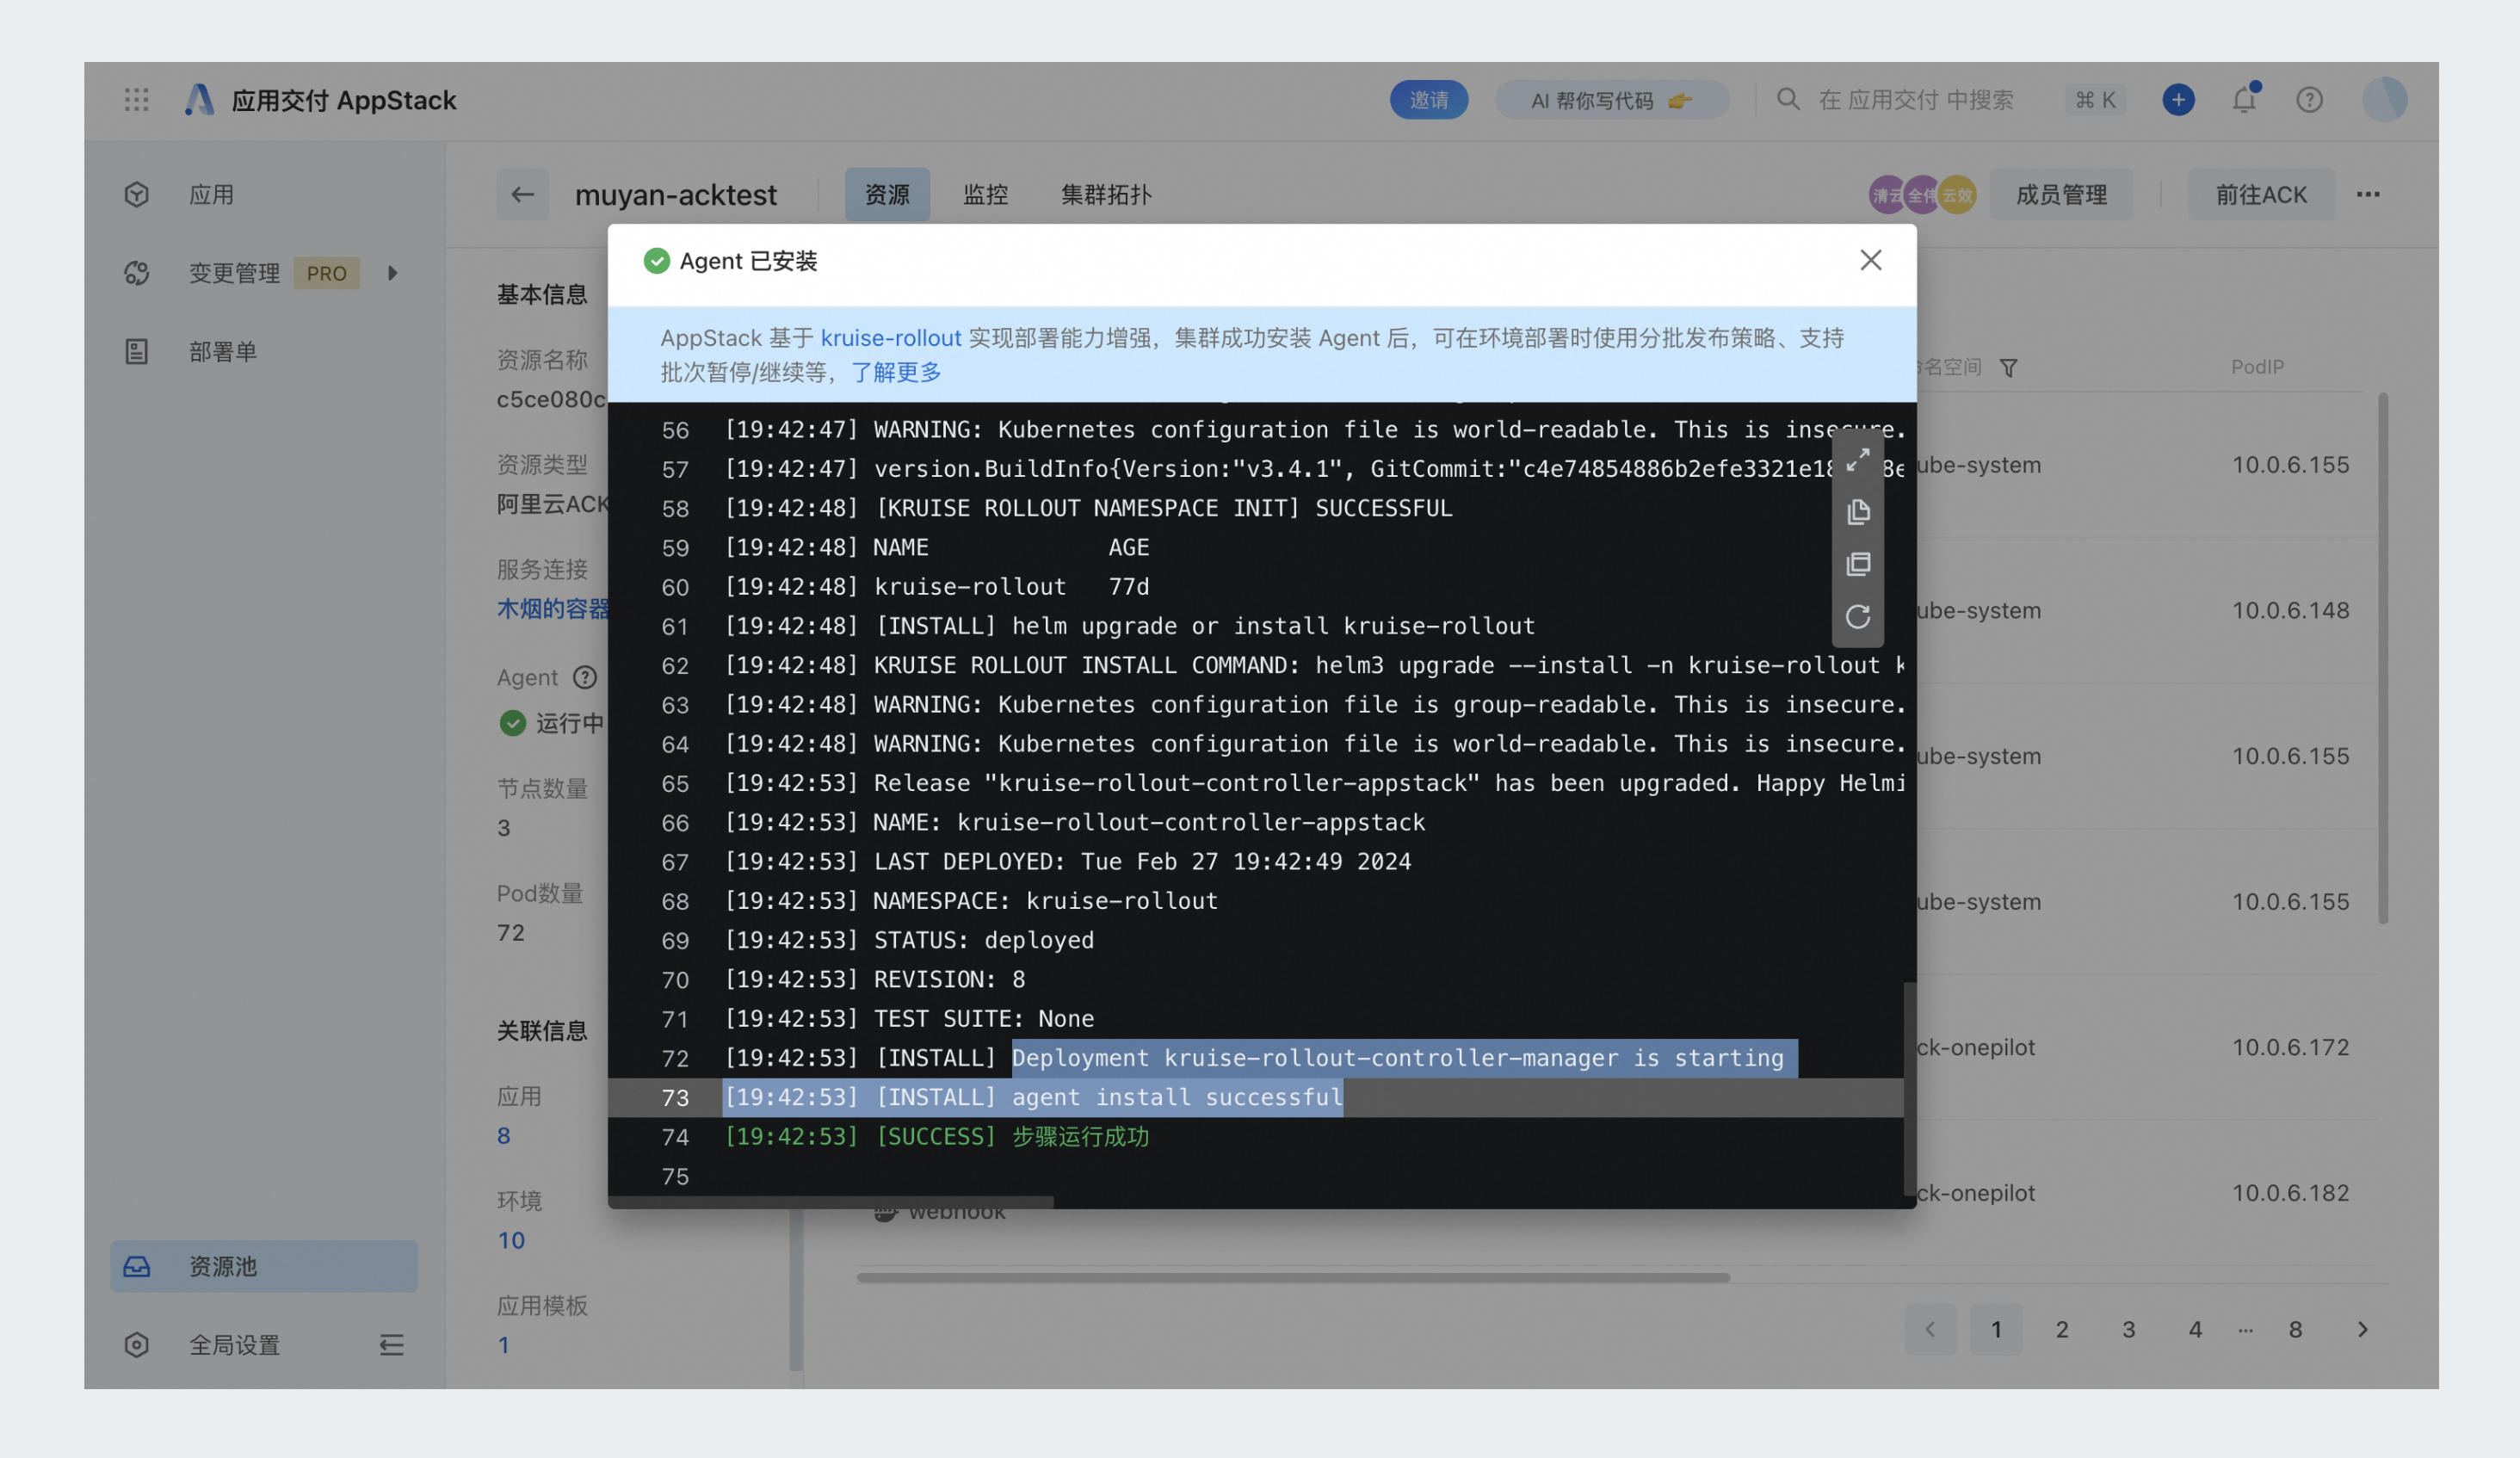
Task: Click the member avatars group
Action: 1922,195
